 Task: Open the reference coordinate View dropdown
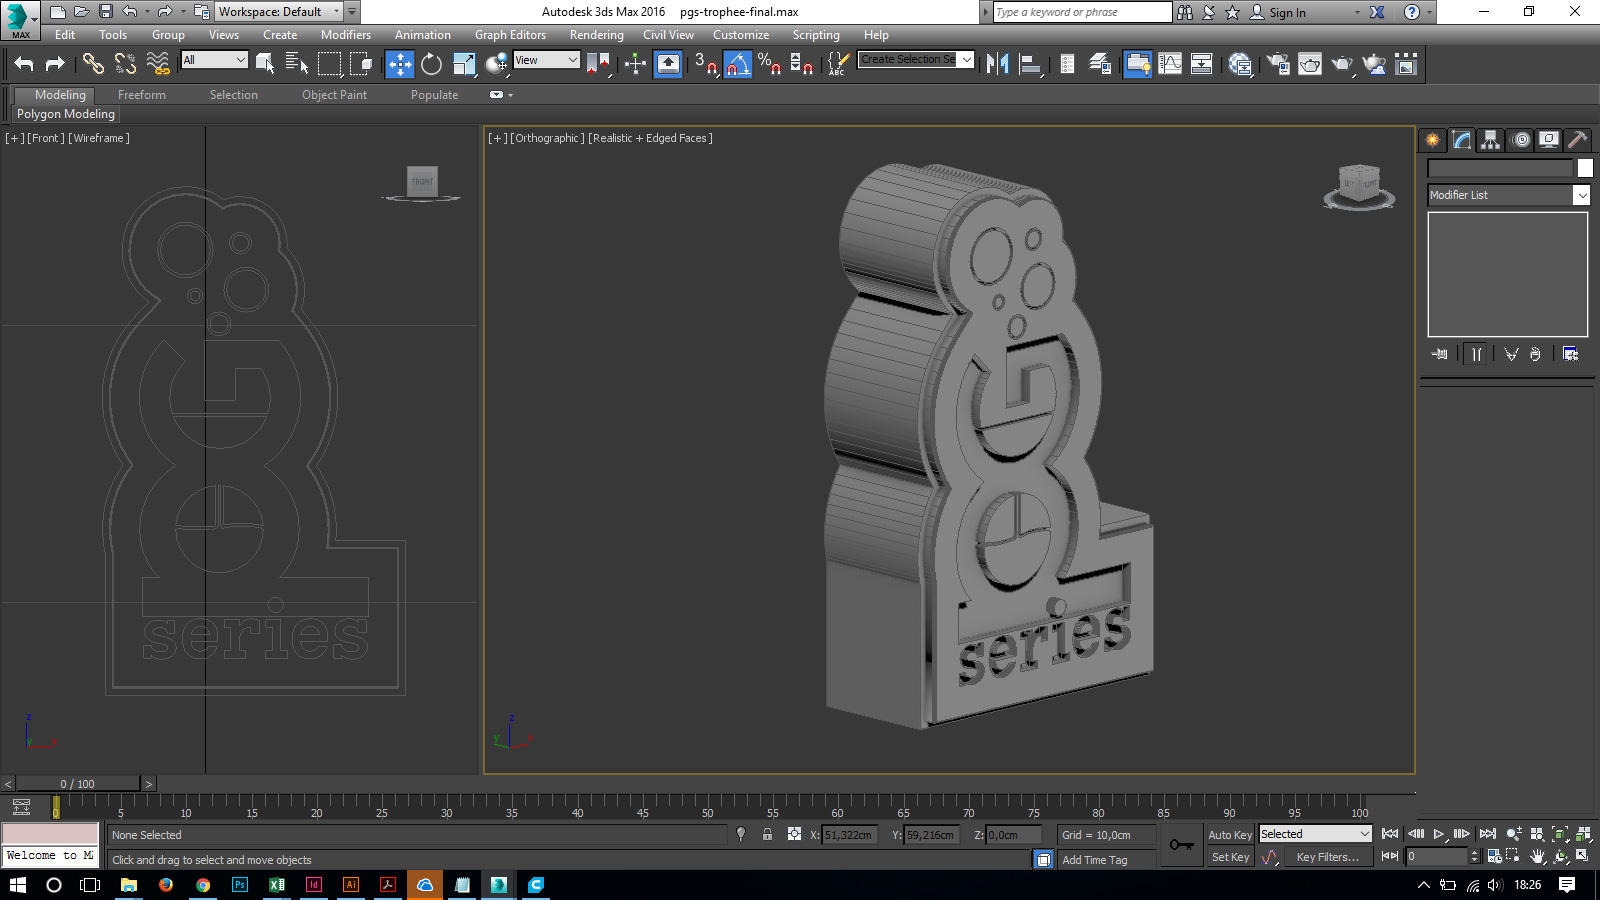tap(546, 60)
